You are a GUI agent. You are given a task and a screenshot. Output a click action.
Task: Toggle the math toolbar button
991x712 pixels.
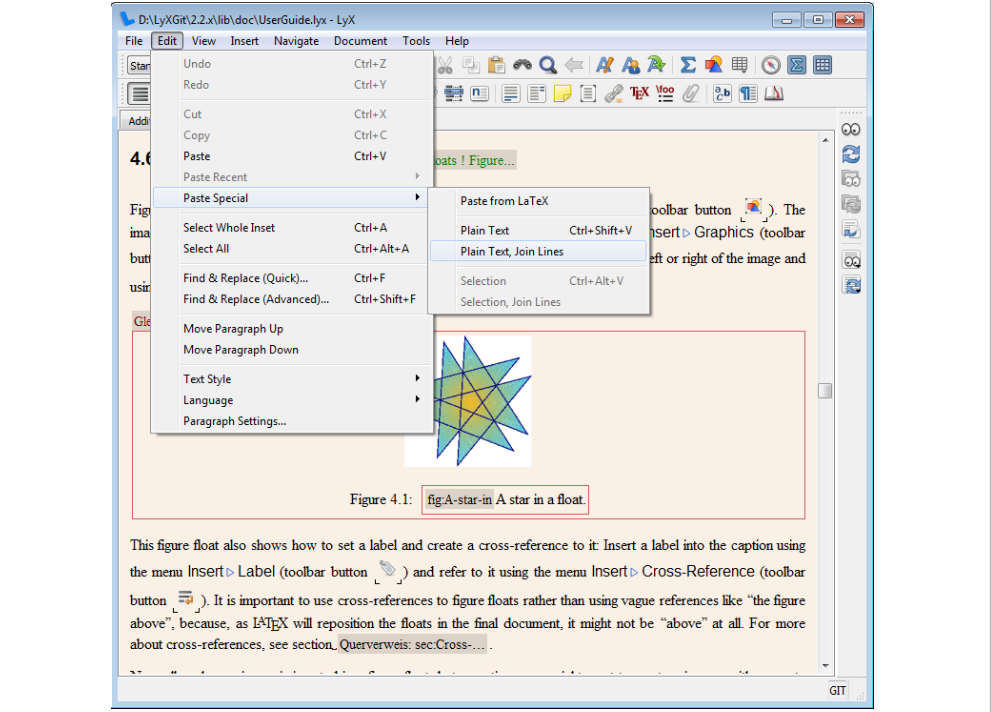pos(797,65)
